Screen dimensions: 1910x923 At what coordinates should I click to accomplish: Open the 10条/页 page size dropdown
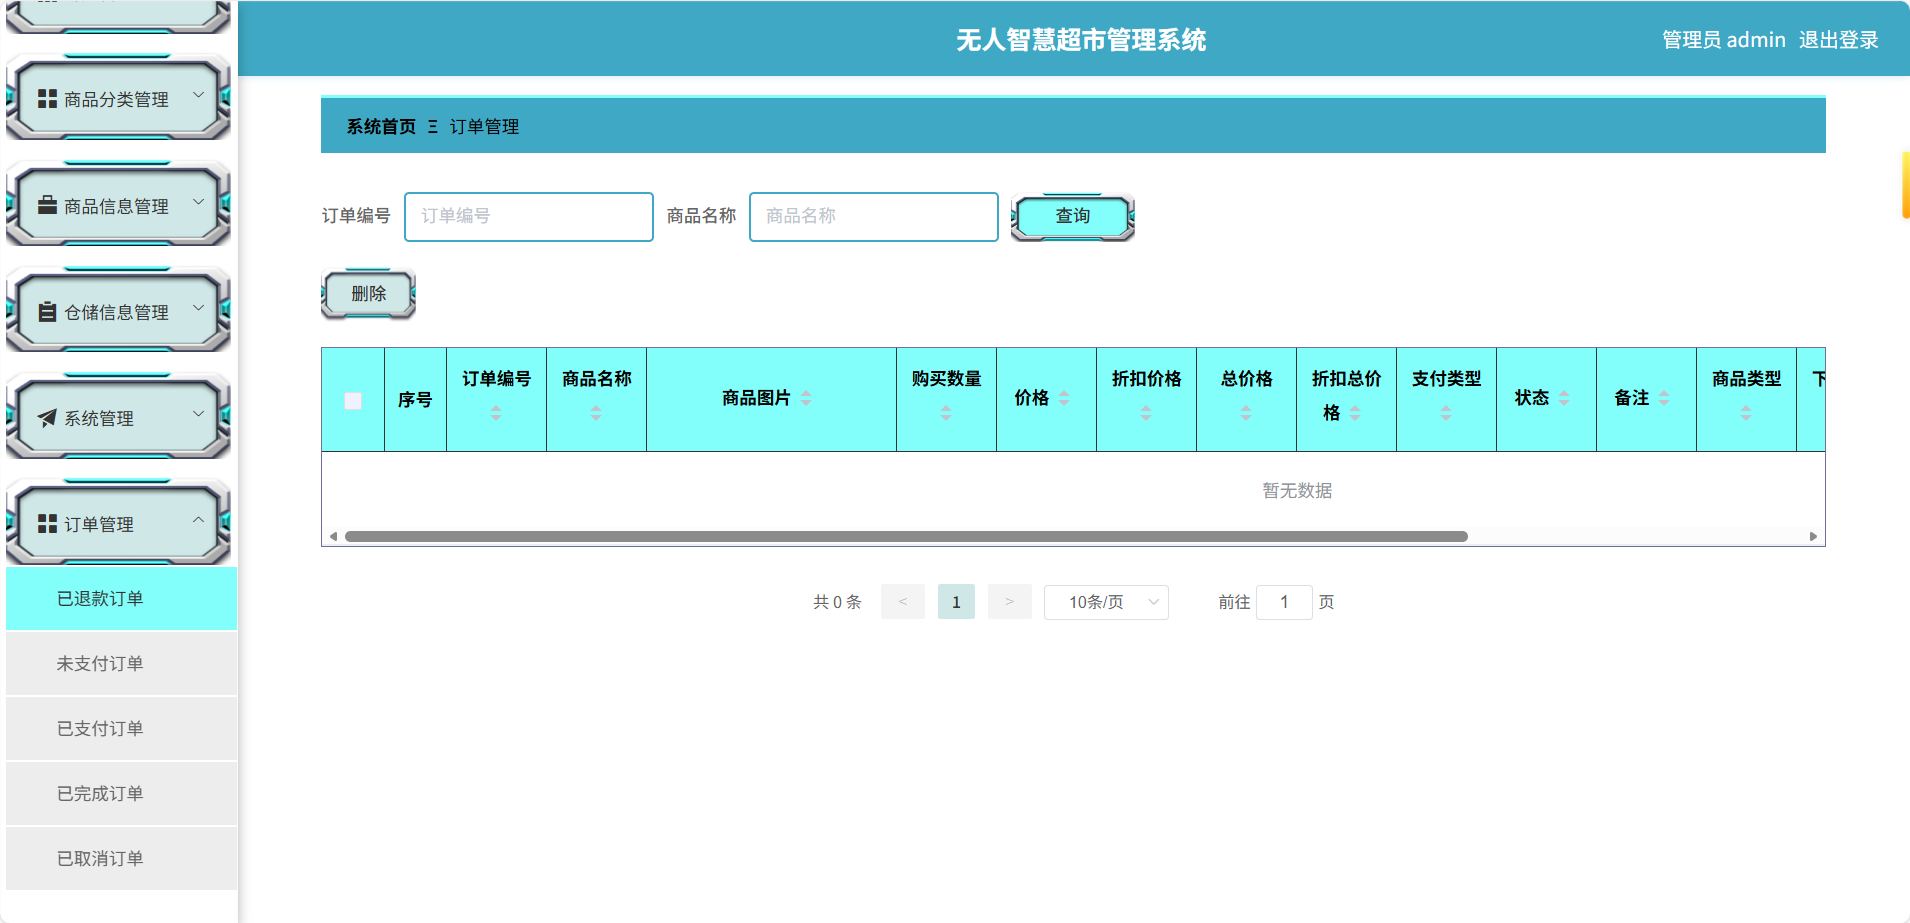(1106, 602)
